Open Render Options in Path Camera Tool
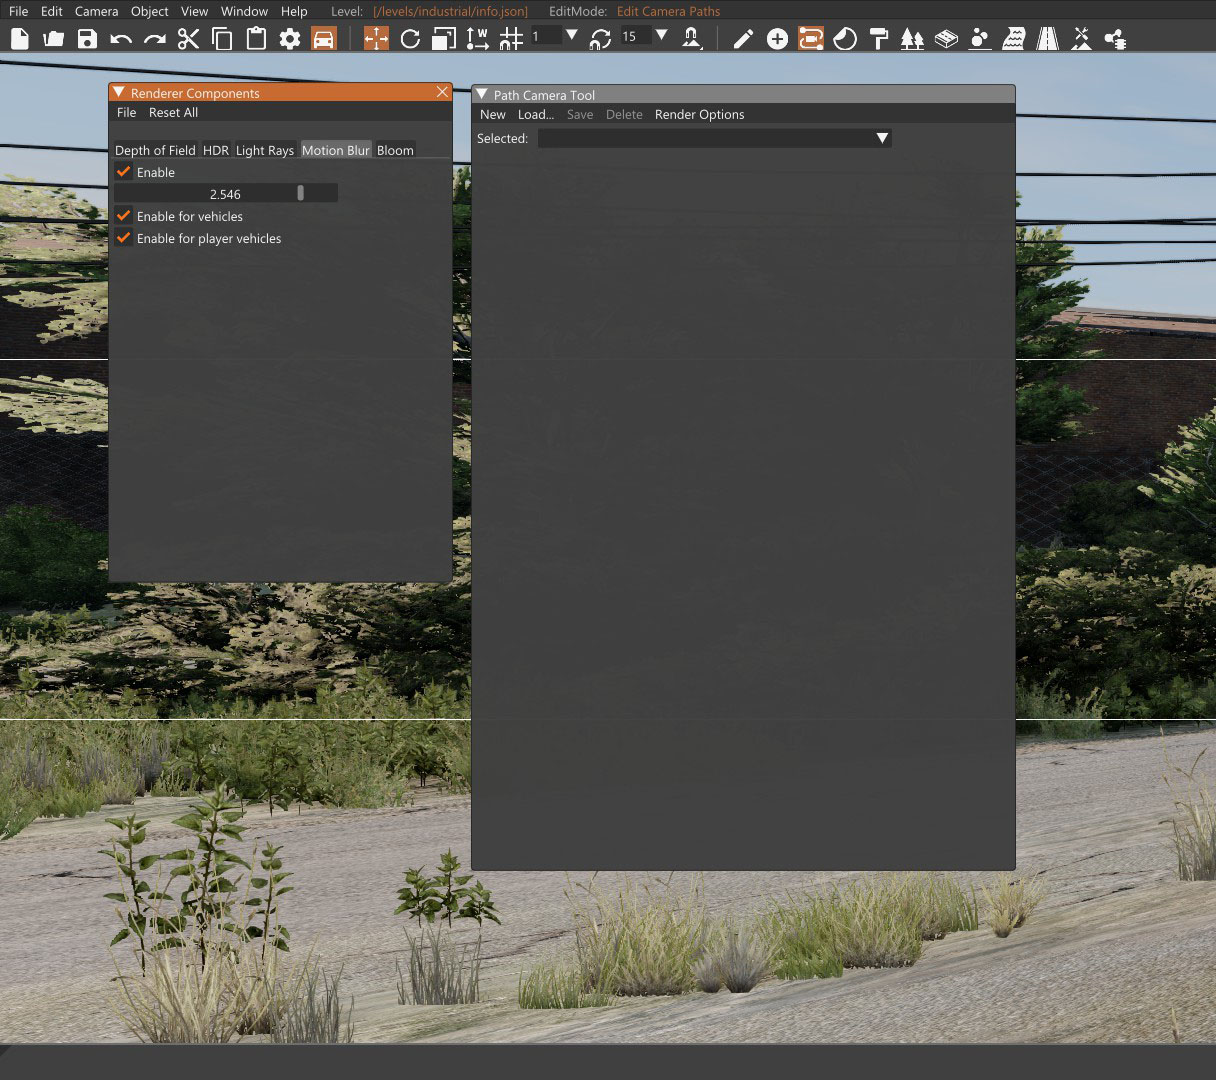Image resolution: width=1216 pixels, height=1080 pixels. 700,114
